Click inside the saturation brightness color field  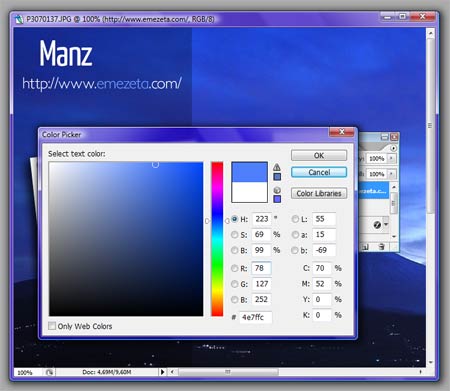pyautogui.click(x=126, y=239)
